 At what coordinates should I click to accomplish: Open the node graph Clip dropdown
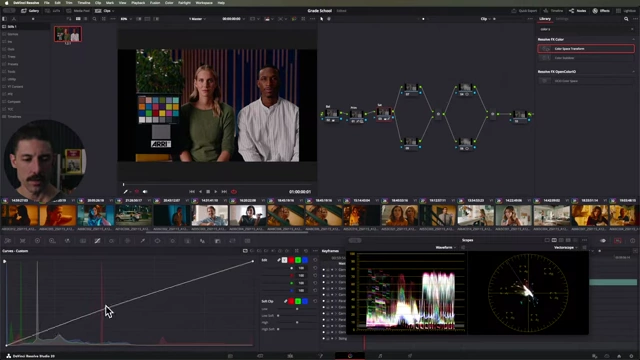coord(486,19)
